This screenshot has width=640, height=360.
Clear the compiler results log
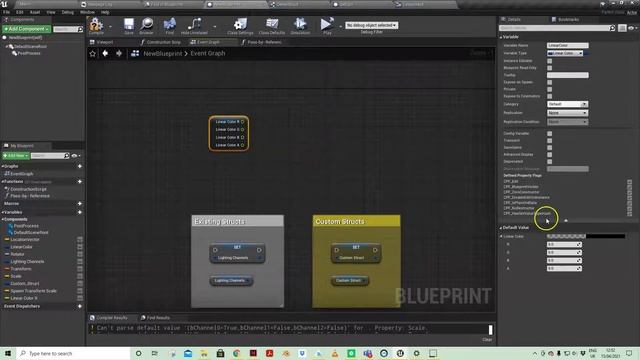(x=487, y=340)
